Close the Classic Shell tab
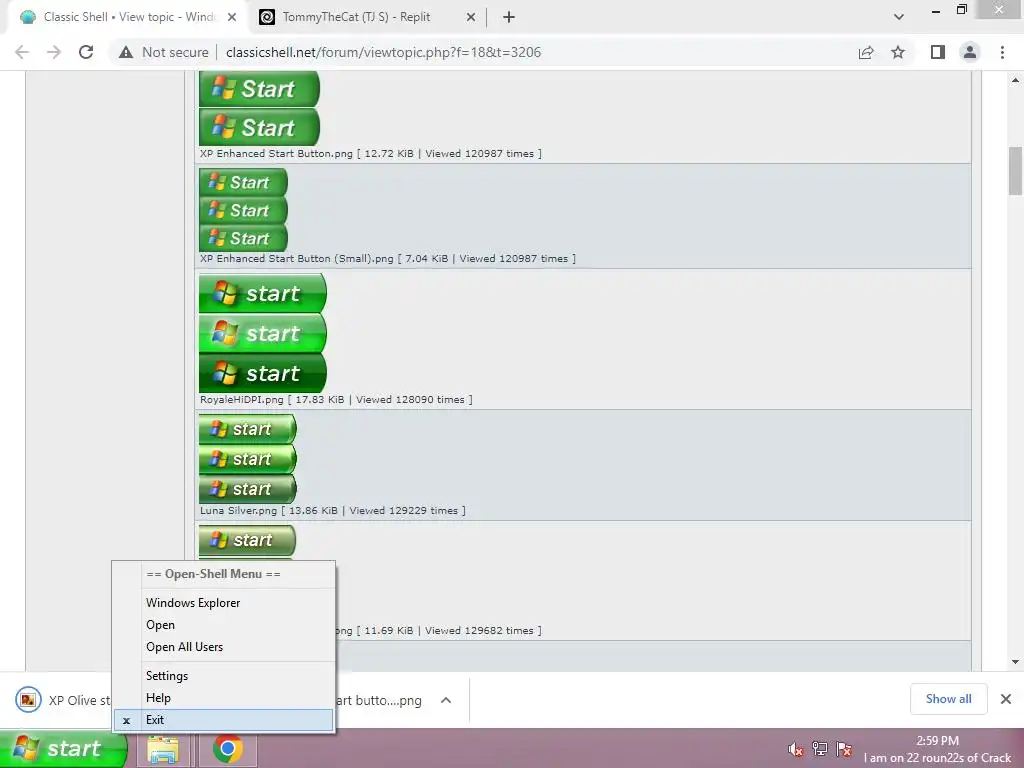Image resolution: width=1024 pixels, height=768 pixels. pos(232,17)
